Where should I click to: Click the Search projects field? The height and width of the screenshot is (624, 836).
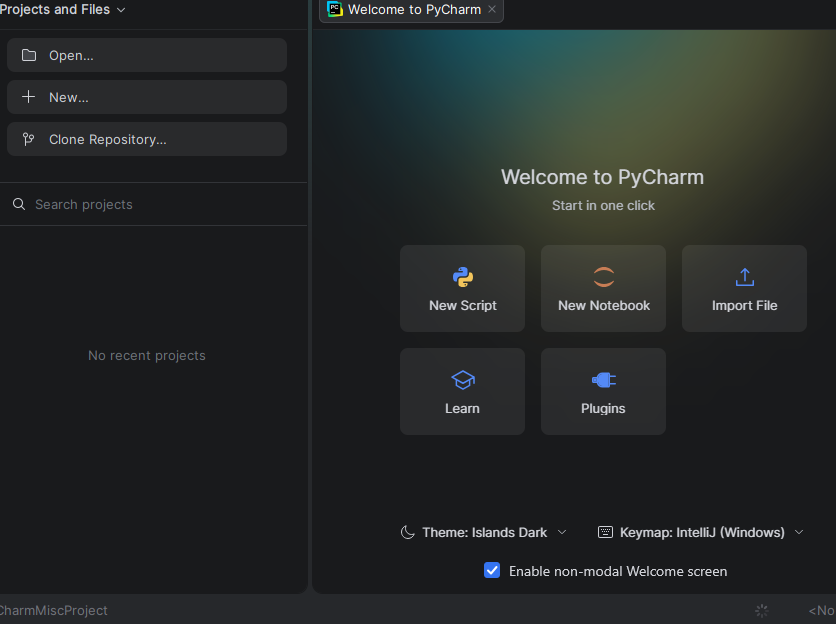coord(154,204)
